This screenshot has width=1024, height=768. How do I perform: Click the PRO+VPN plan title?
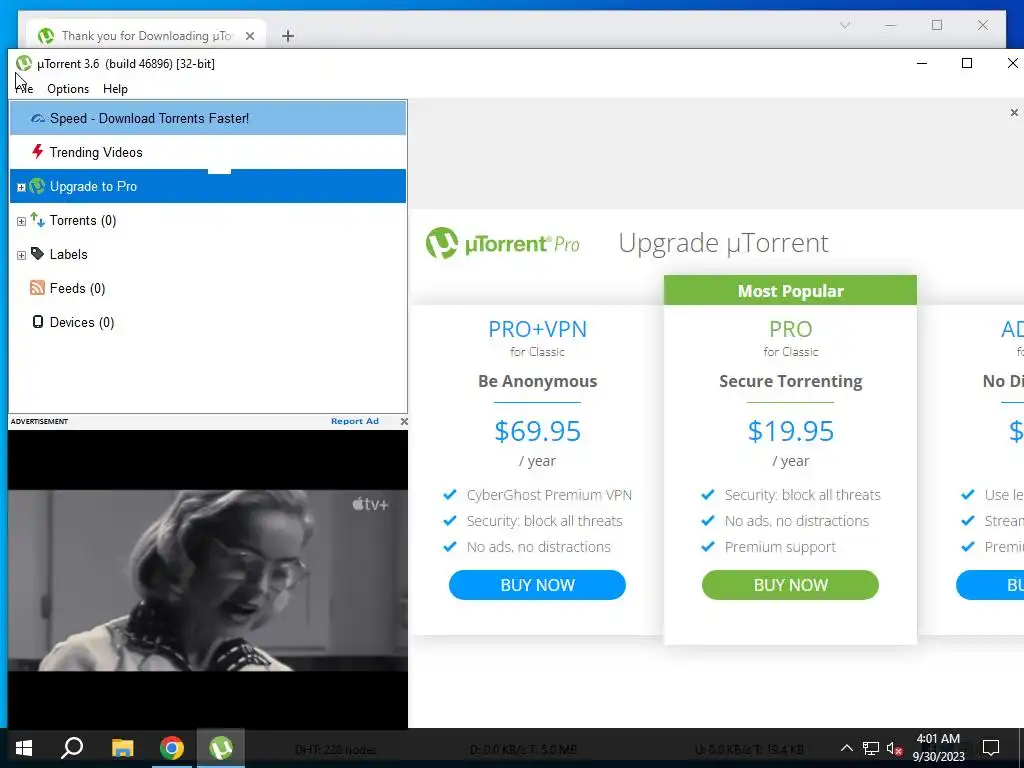pos(537,329)
